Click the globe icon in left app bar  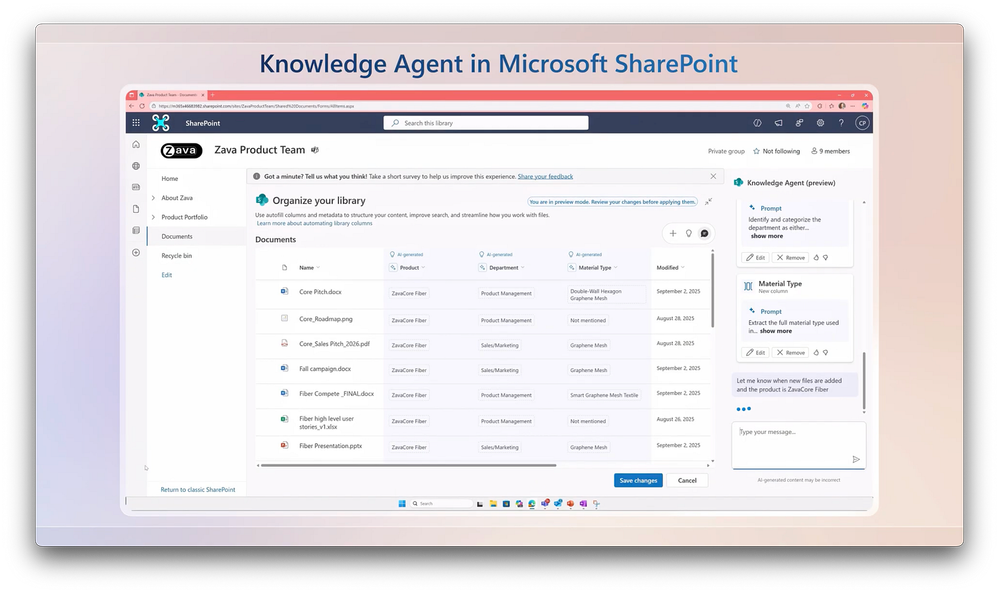pos(136,166)
